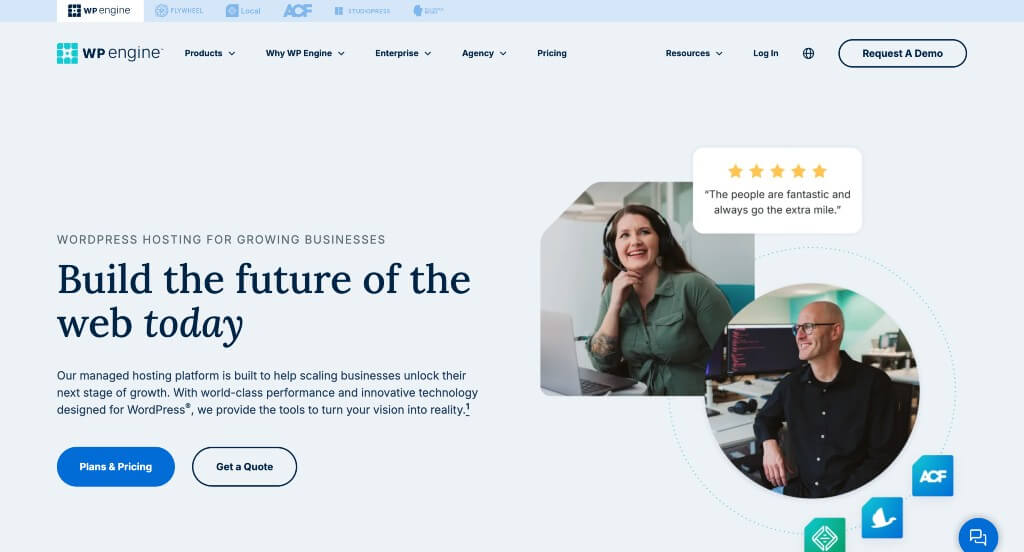This screenshot has width=1024, height=552.
Task: Expand the Resources dropdown menu
Action: click(x=694, y=54)
